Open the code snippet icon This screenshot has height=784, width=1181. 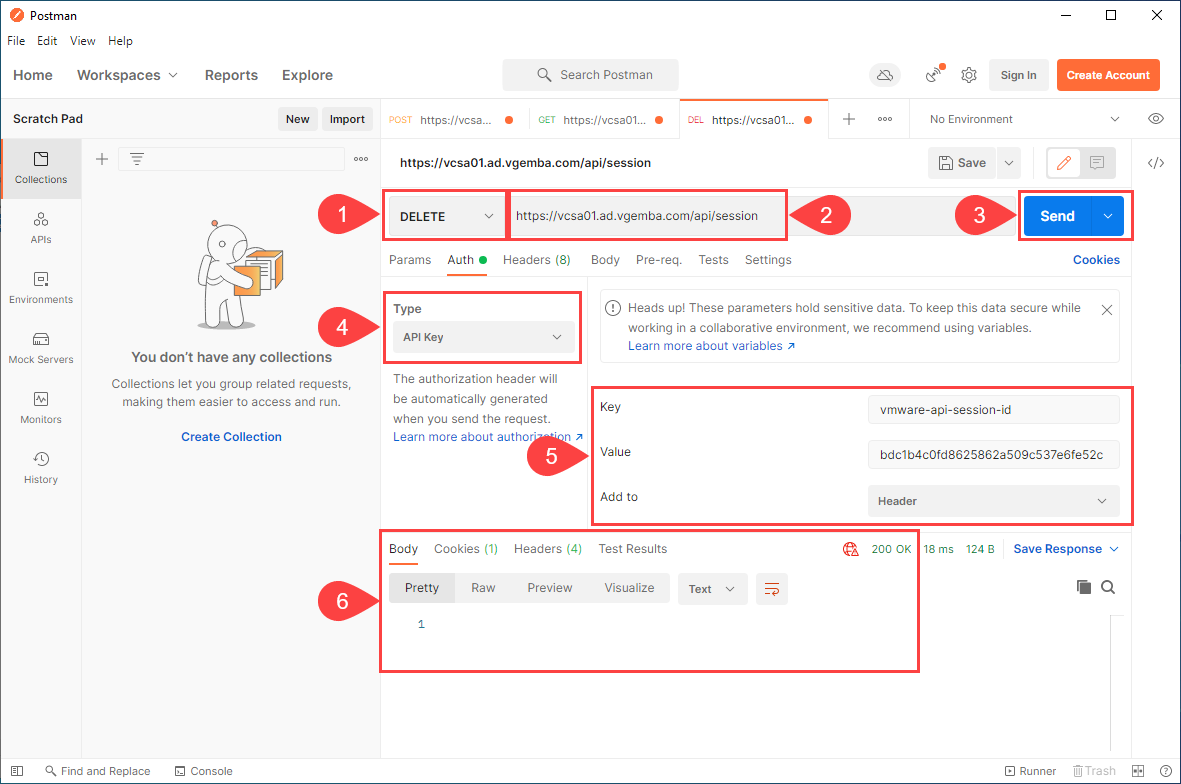pos(1155,163)
